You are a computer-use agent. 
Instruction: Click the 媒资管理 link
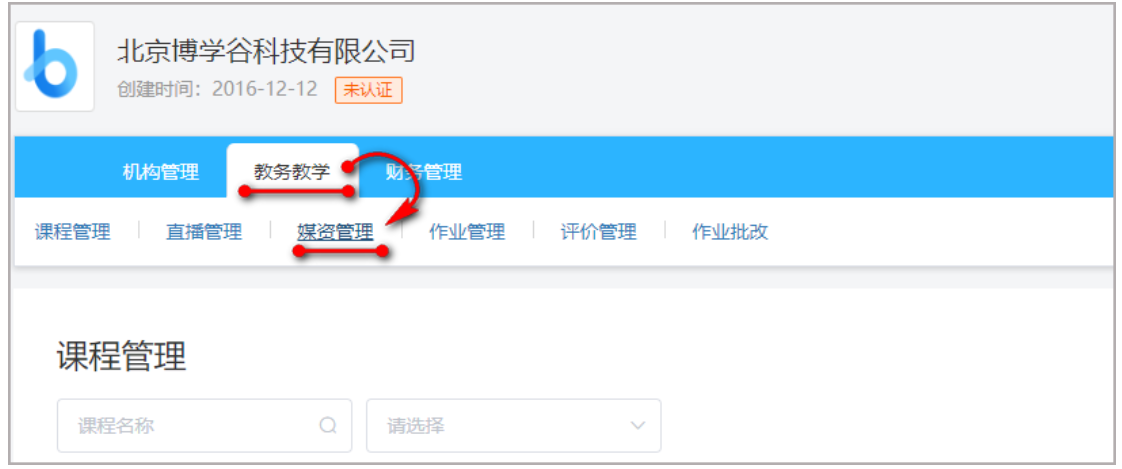[x=336, y=231]
